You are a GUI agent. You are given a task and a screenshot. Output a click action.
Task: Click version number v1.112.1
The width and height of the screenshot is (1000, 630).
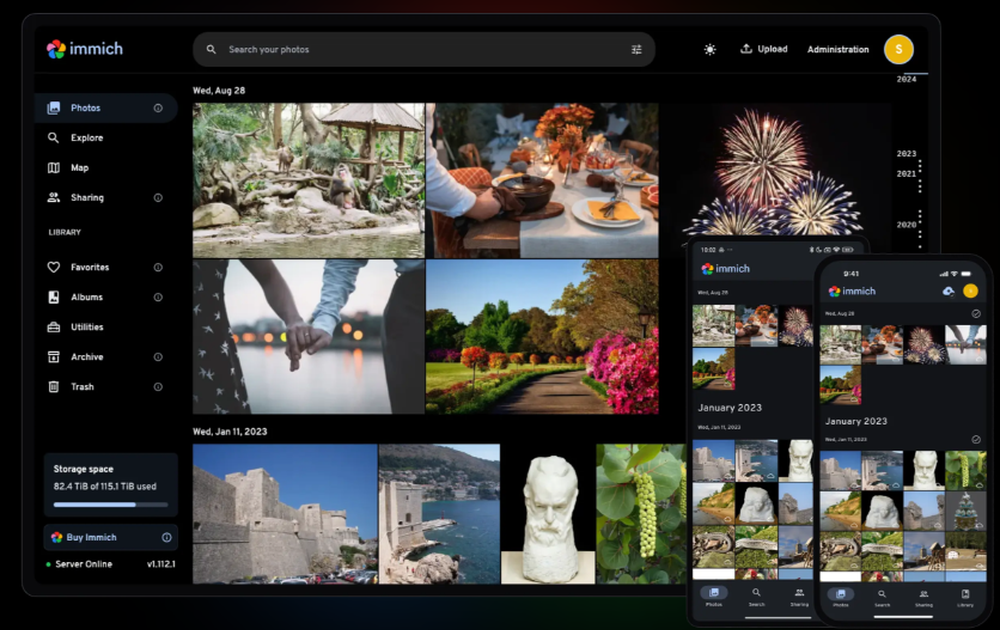[x=161, y=564]
